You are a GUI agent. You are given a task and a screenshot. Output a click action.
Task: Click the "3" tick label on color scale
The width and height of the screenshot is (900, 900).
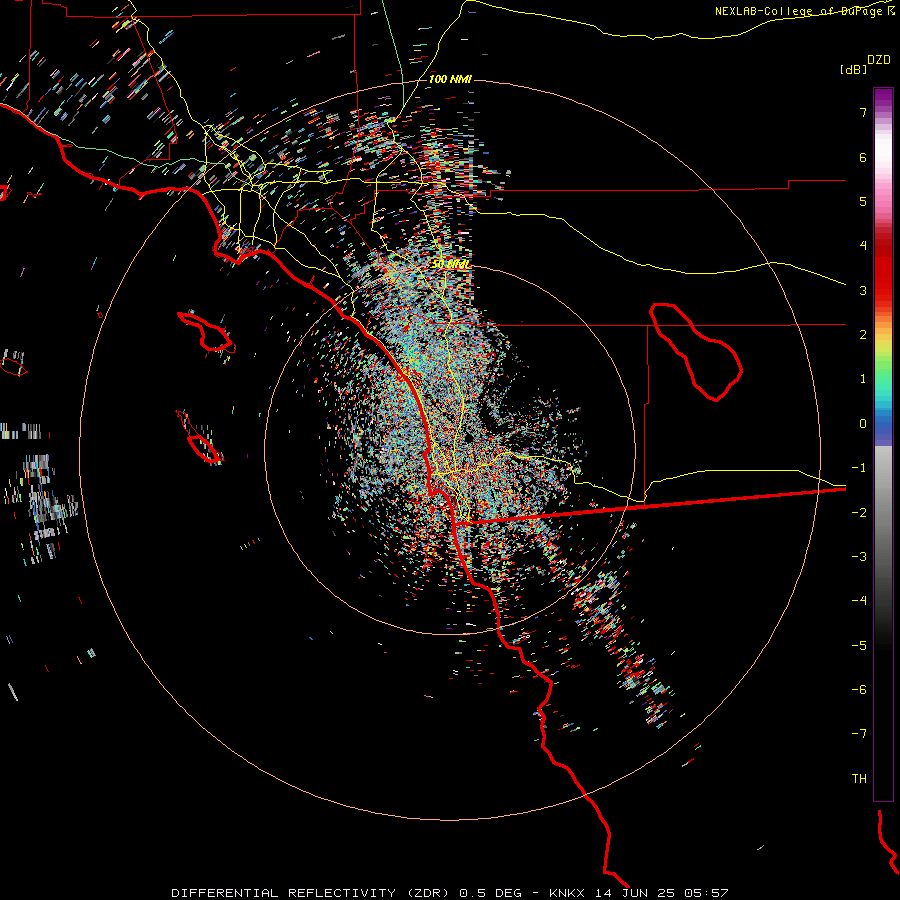point(863,290)
